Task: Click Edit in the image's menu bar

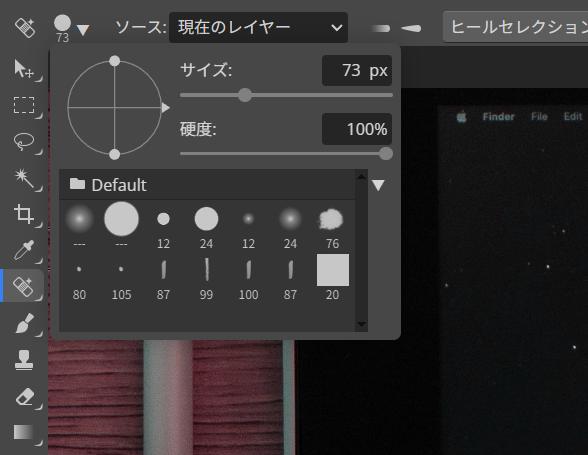Action: (x=573, y=117)
